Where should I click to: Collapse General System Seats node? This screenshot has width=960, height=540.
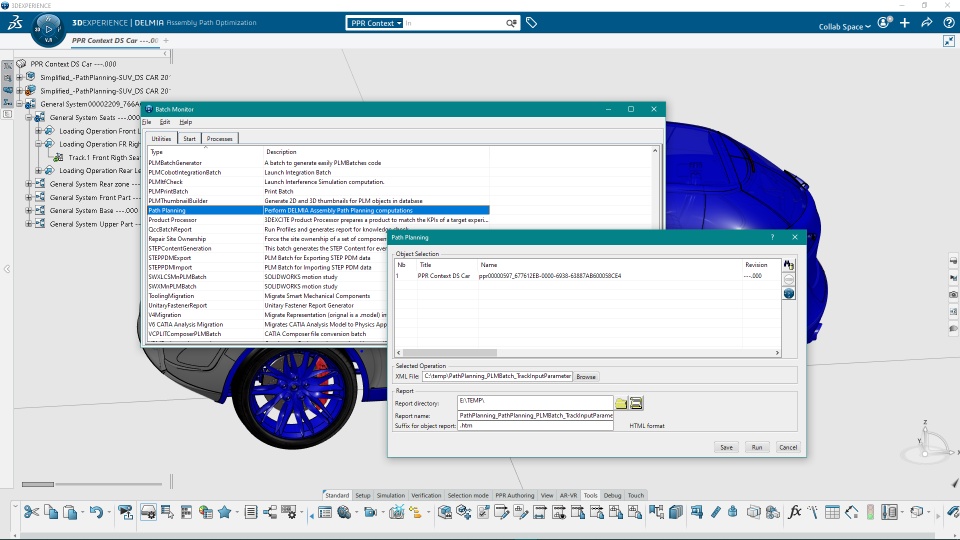[28, 117]
